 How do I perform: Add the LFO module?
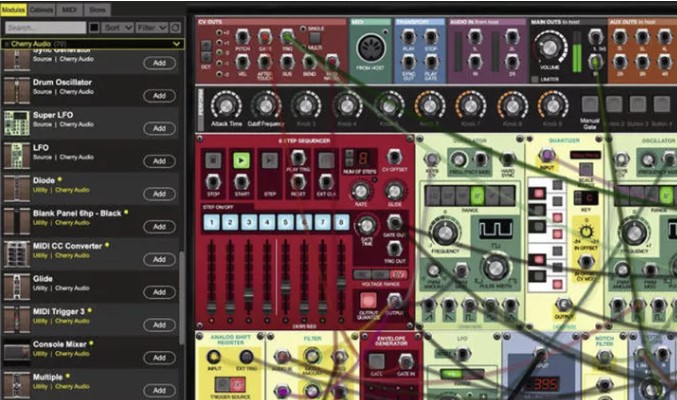[x=159, y=161]
